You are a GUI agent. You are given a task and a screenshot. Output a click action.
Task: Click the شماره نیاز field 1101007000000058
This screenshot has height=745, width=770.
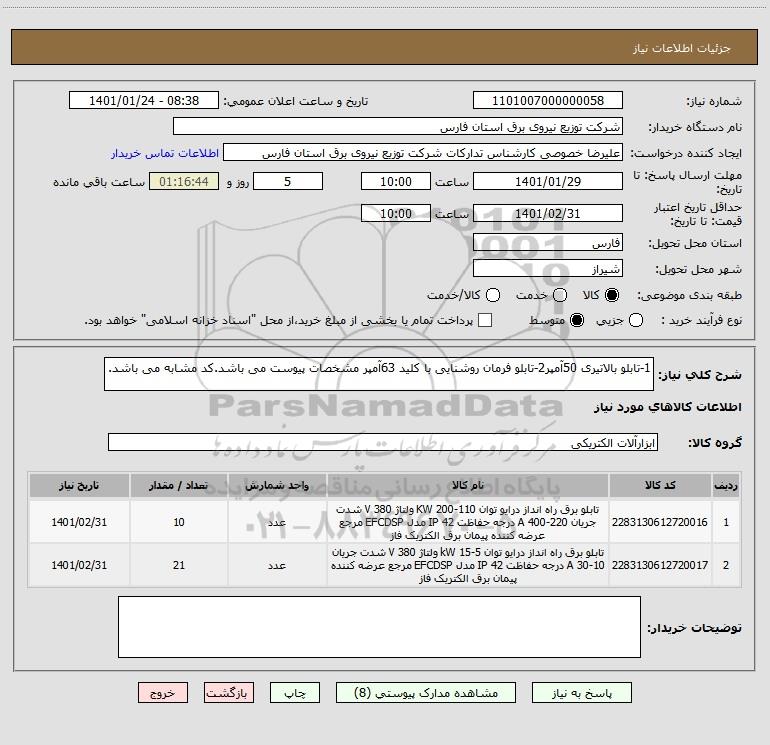coord(548,100)
